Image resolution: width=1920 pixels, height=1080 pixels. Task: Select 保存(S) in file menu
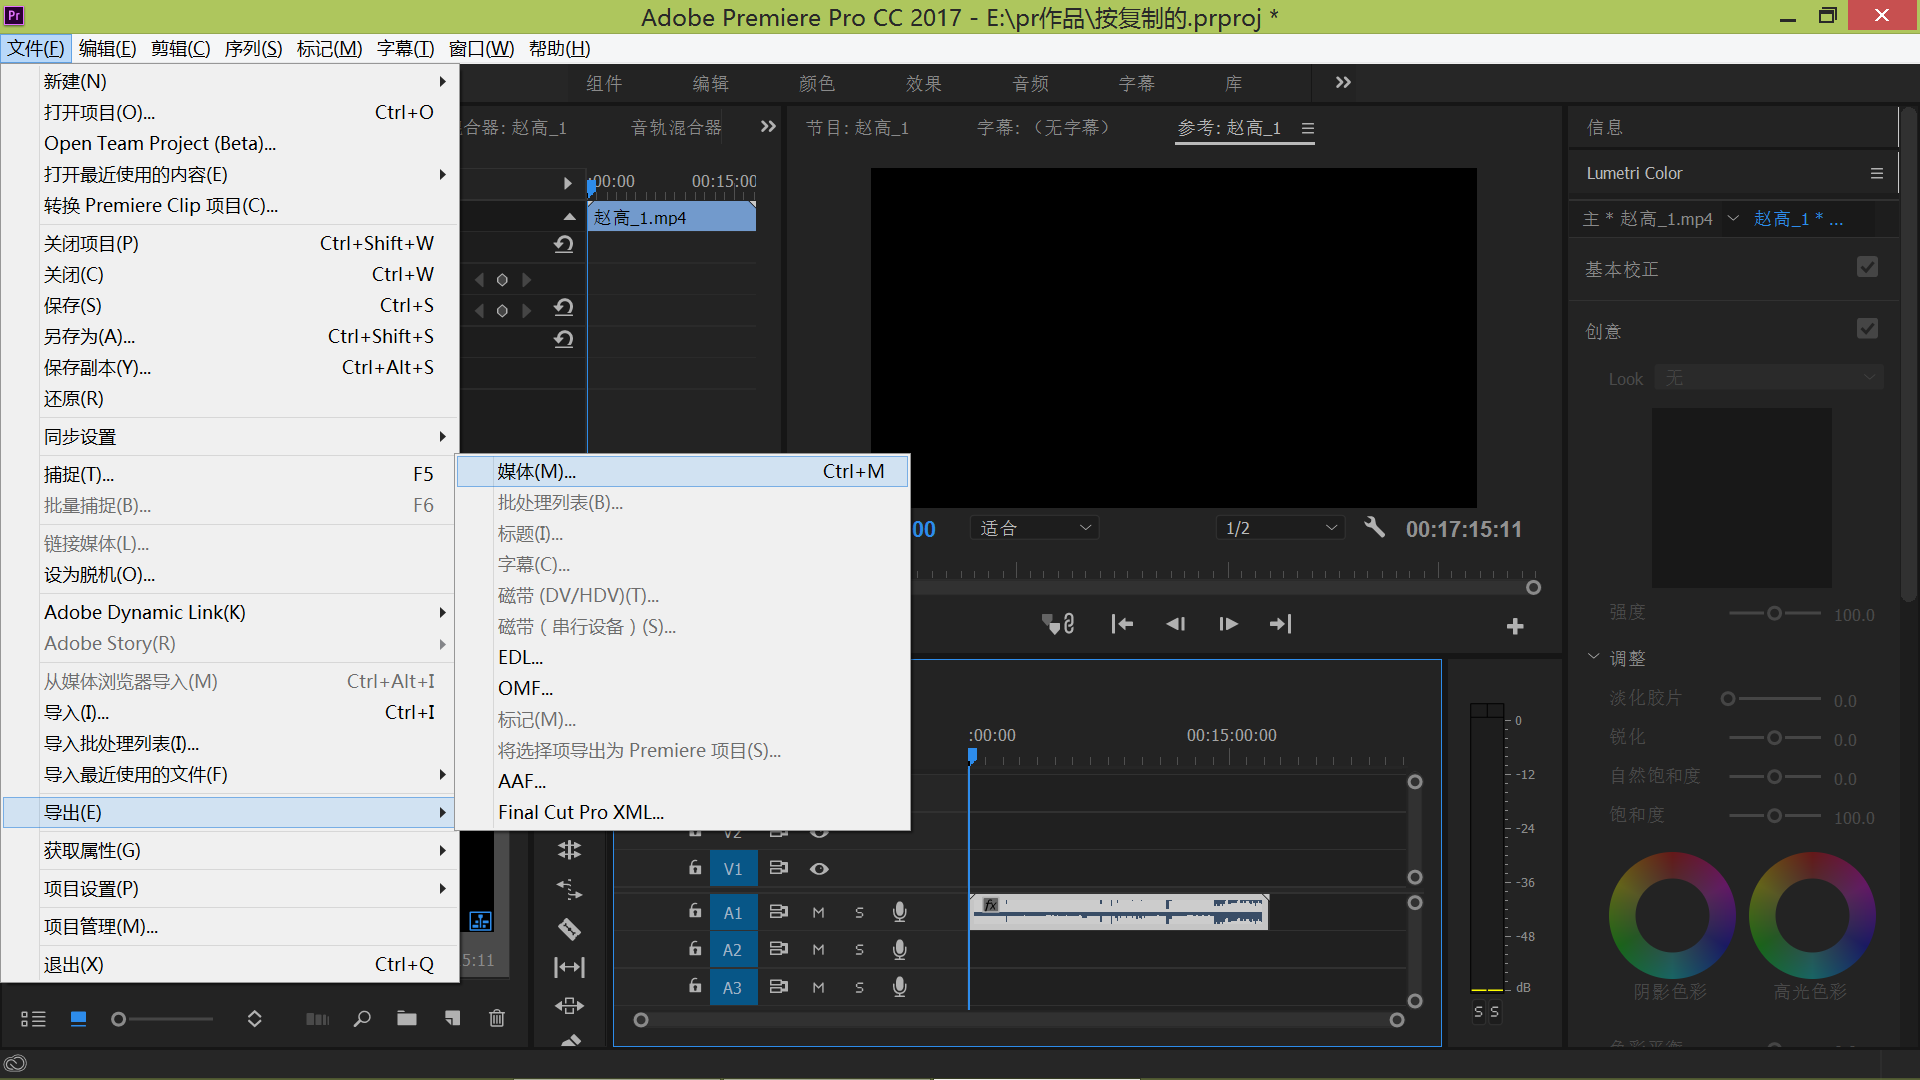[x=230, y=305]
